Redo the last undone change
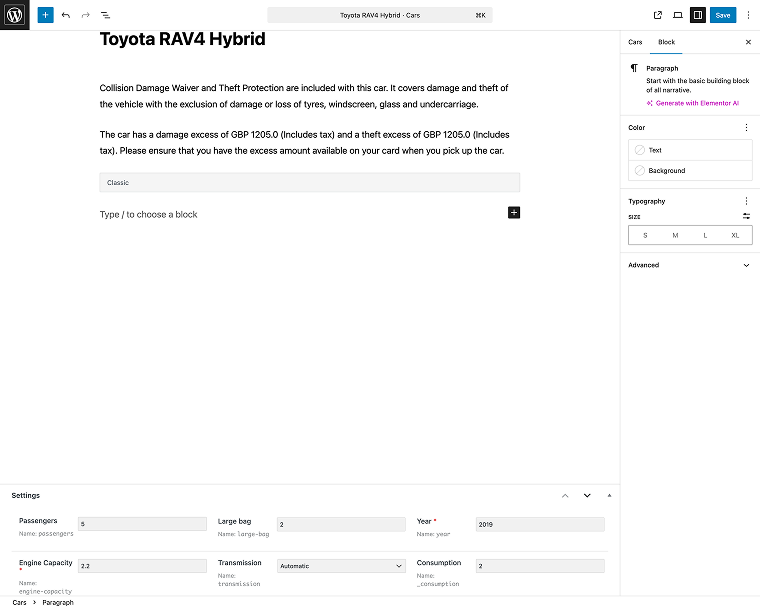Image resolution: width=760 pixels, height=608 pixels. point(86,15)
